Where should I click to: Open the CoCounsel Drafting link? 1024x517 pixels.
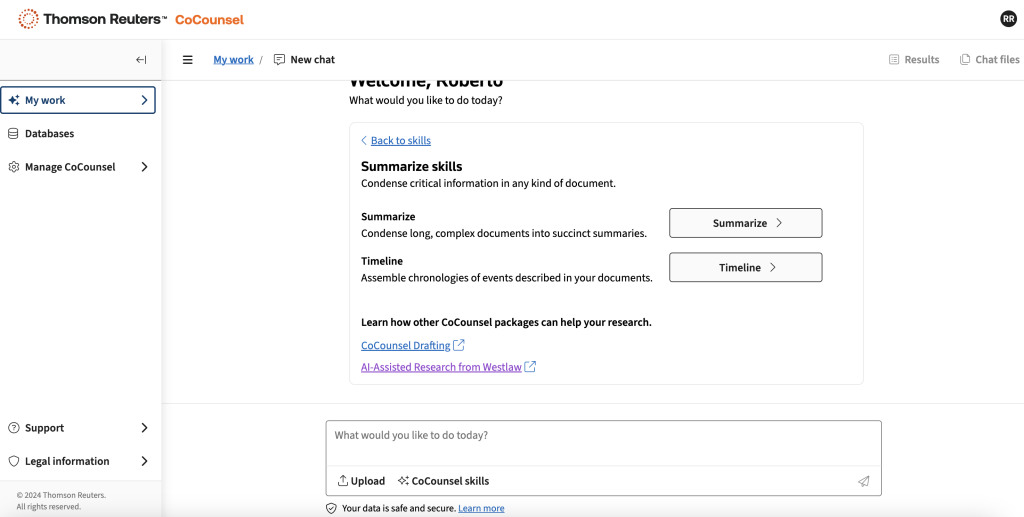(406, 346)
